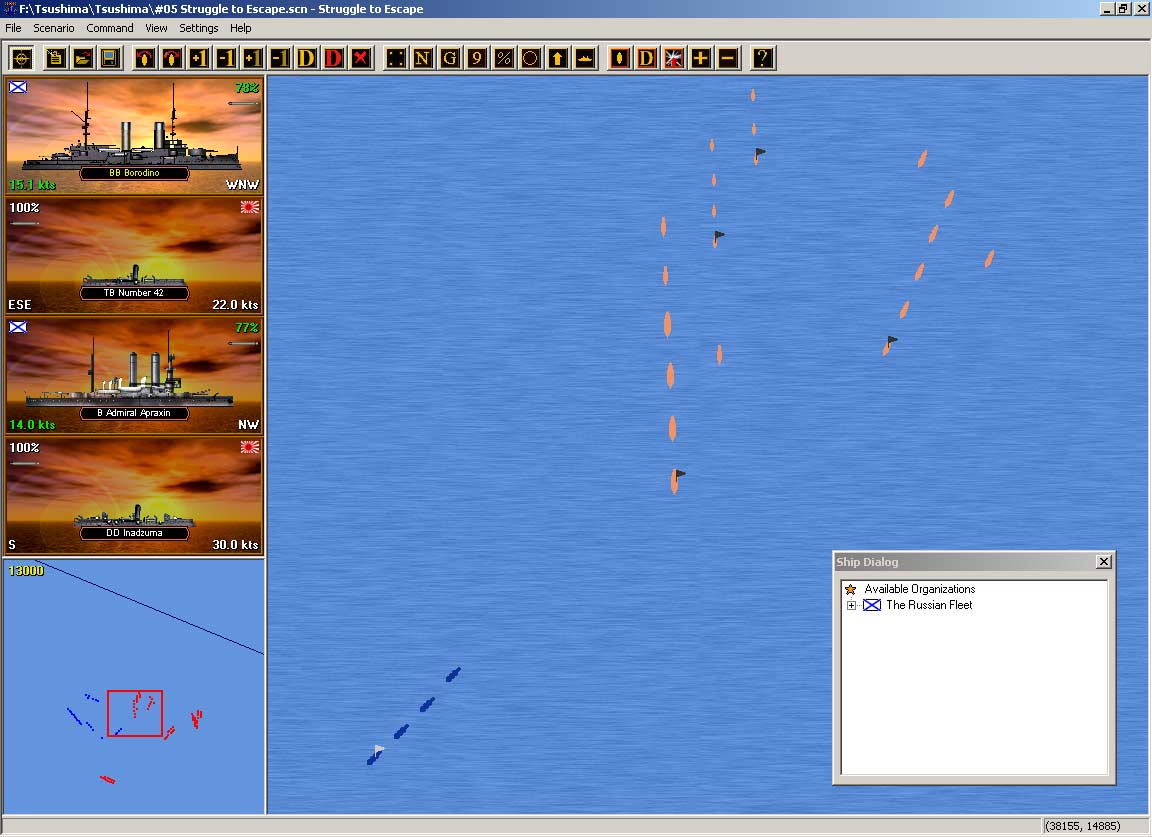
Task: Open help with the question mark icon
Action: click(x=762, y=58)
